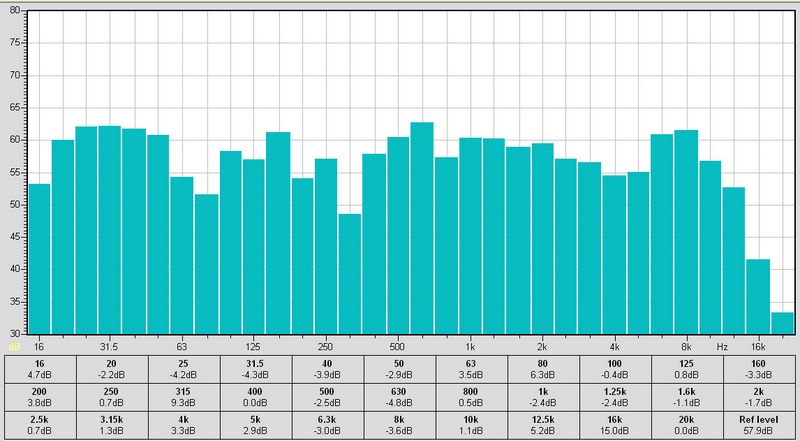Click the 80 Hz 6.3dB cell

pos(543,369)
